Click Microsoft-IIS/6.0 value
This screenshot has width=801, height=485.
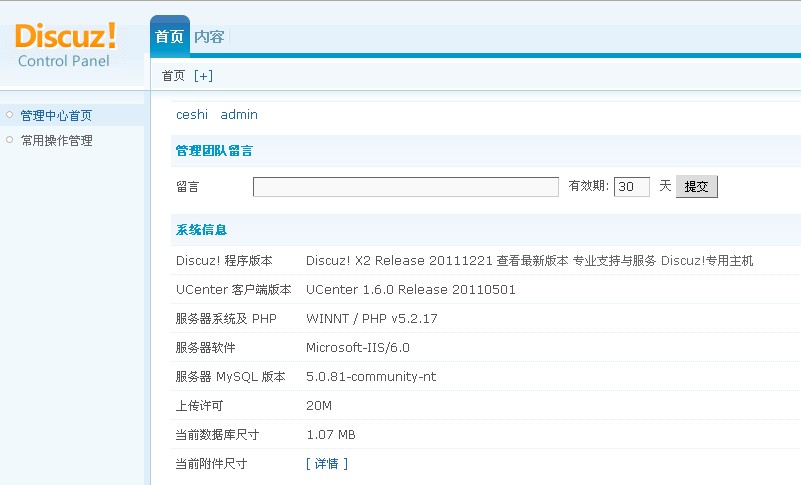(358, 348)
